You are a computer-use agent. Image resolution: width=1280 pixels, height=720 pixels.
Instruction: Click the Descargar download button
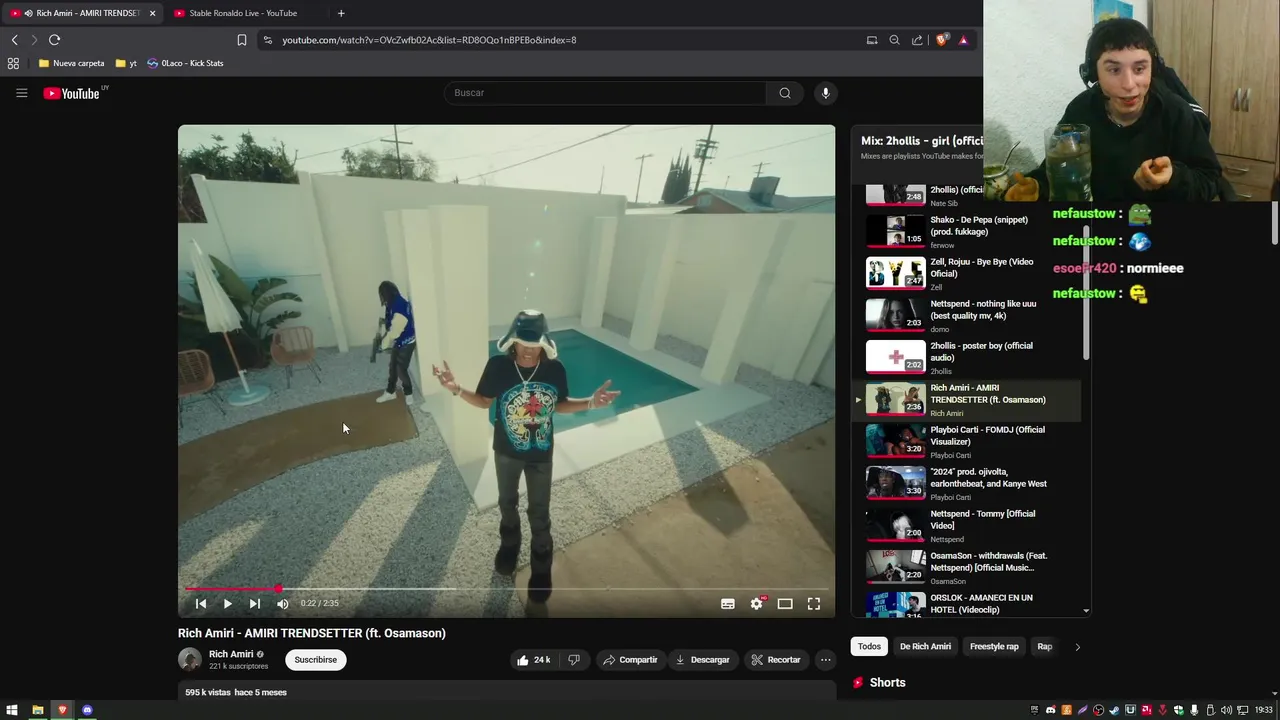coord(702,660)
